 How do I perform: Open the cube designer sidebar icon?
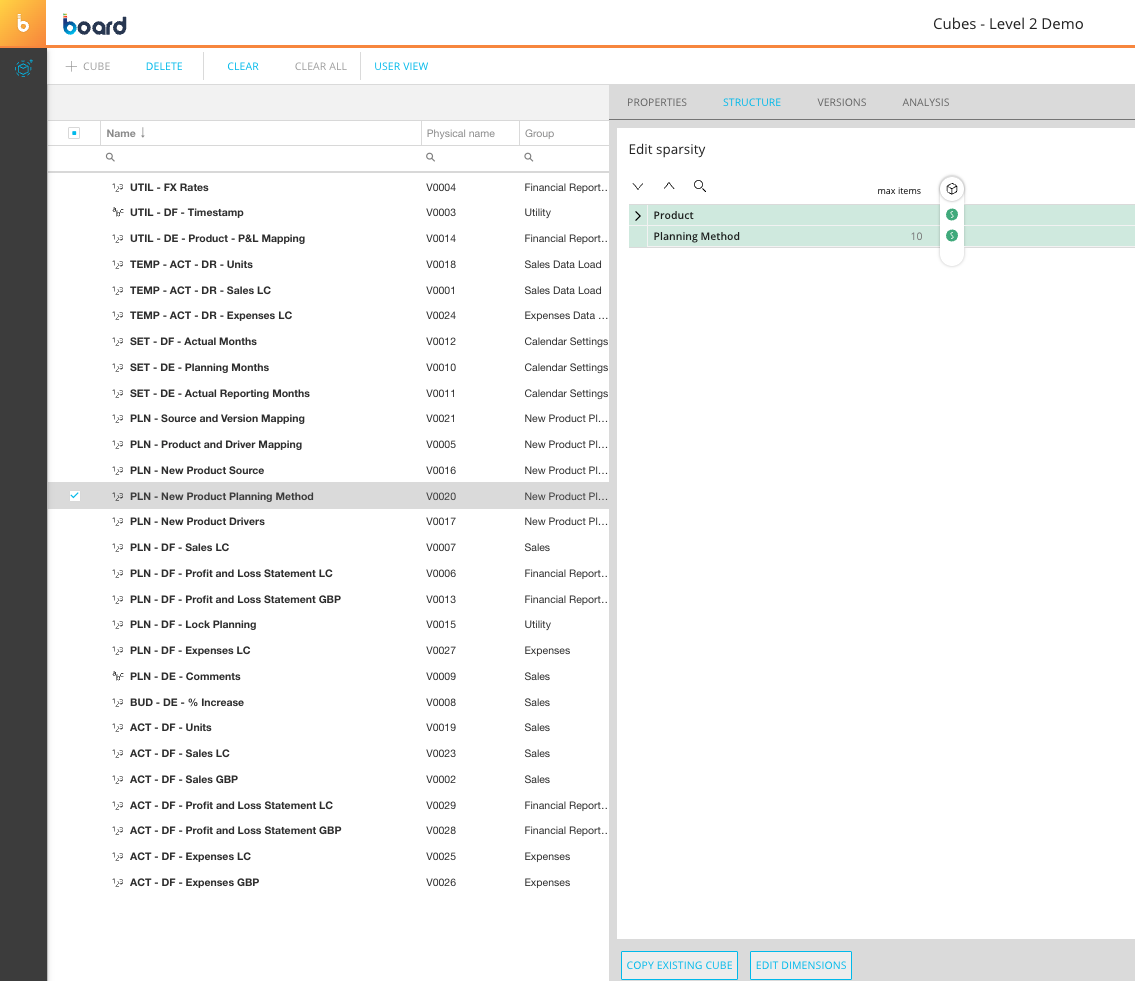pyautogui.click(x=23, y=69)
